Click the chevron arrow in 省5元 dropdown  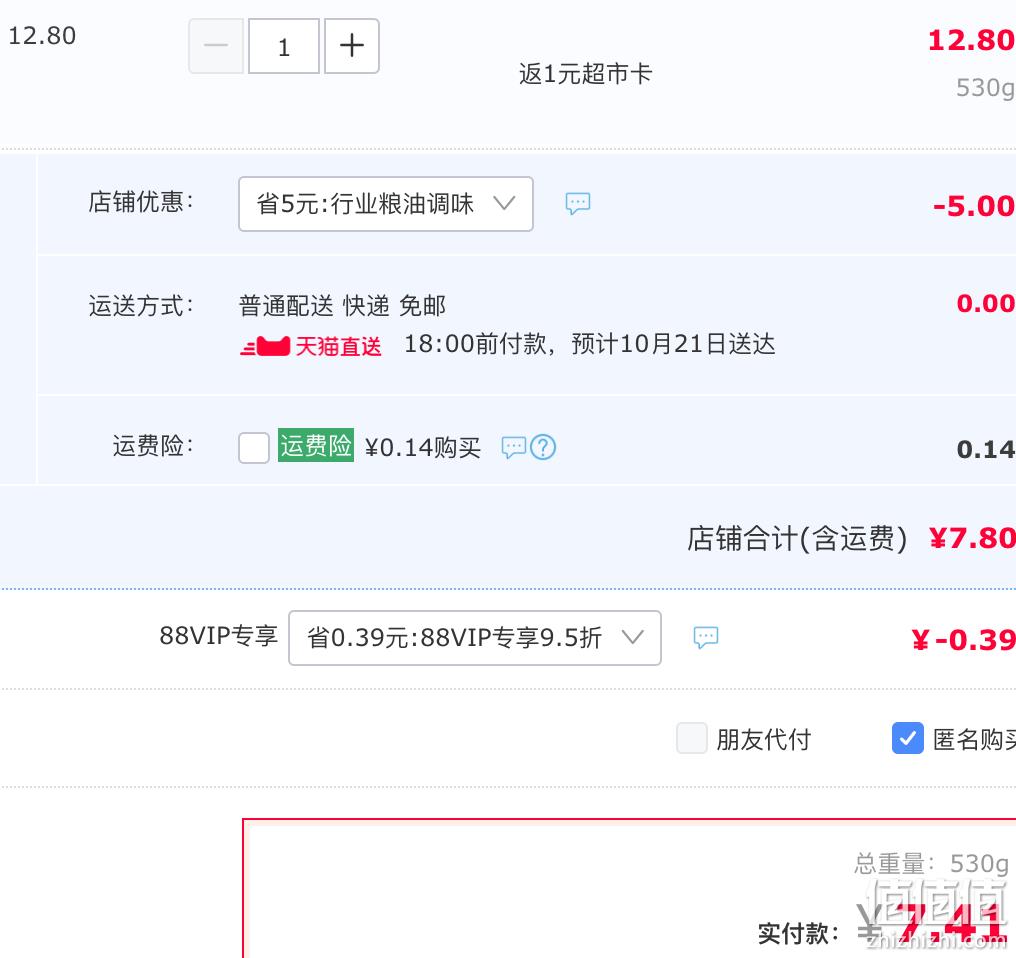click(504, 203)
